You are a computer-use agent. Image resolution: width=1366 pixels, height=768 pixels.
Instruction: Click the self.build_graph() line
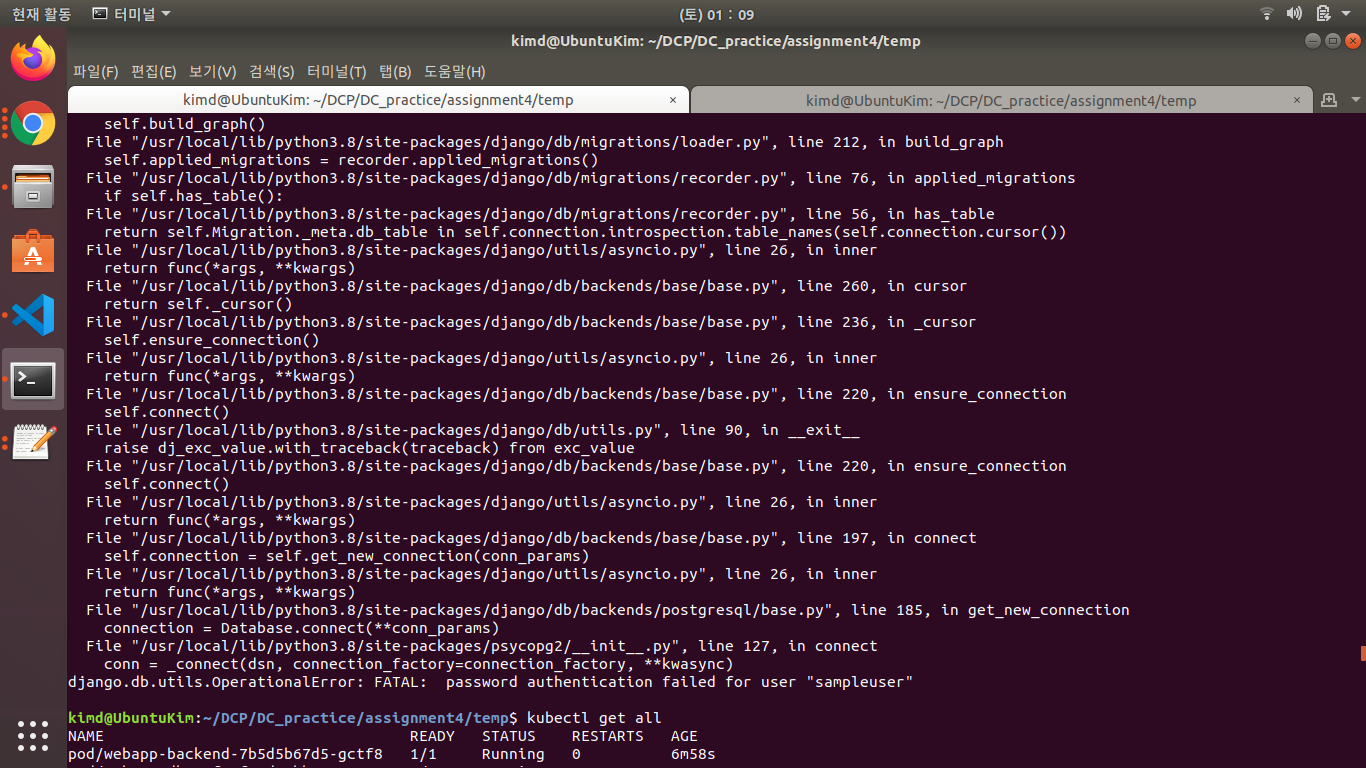tap(185, 124)
